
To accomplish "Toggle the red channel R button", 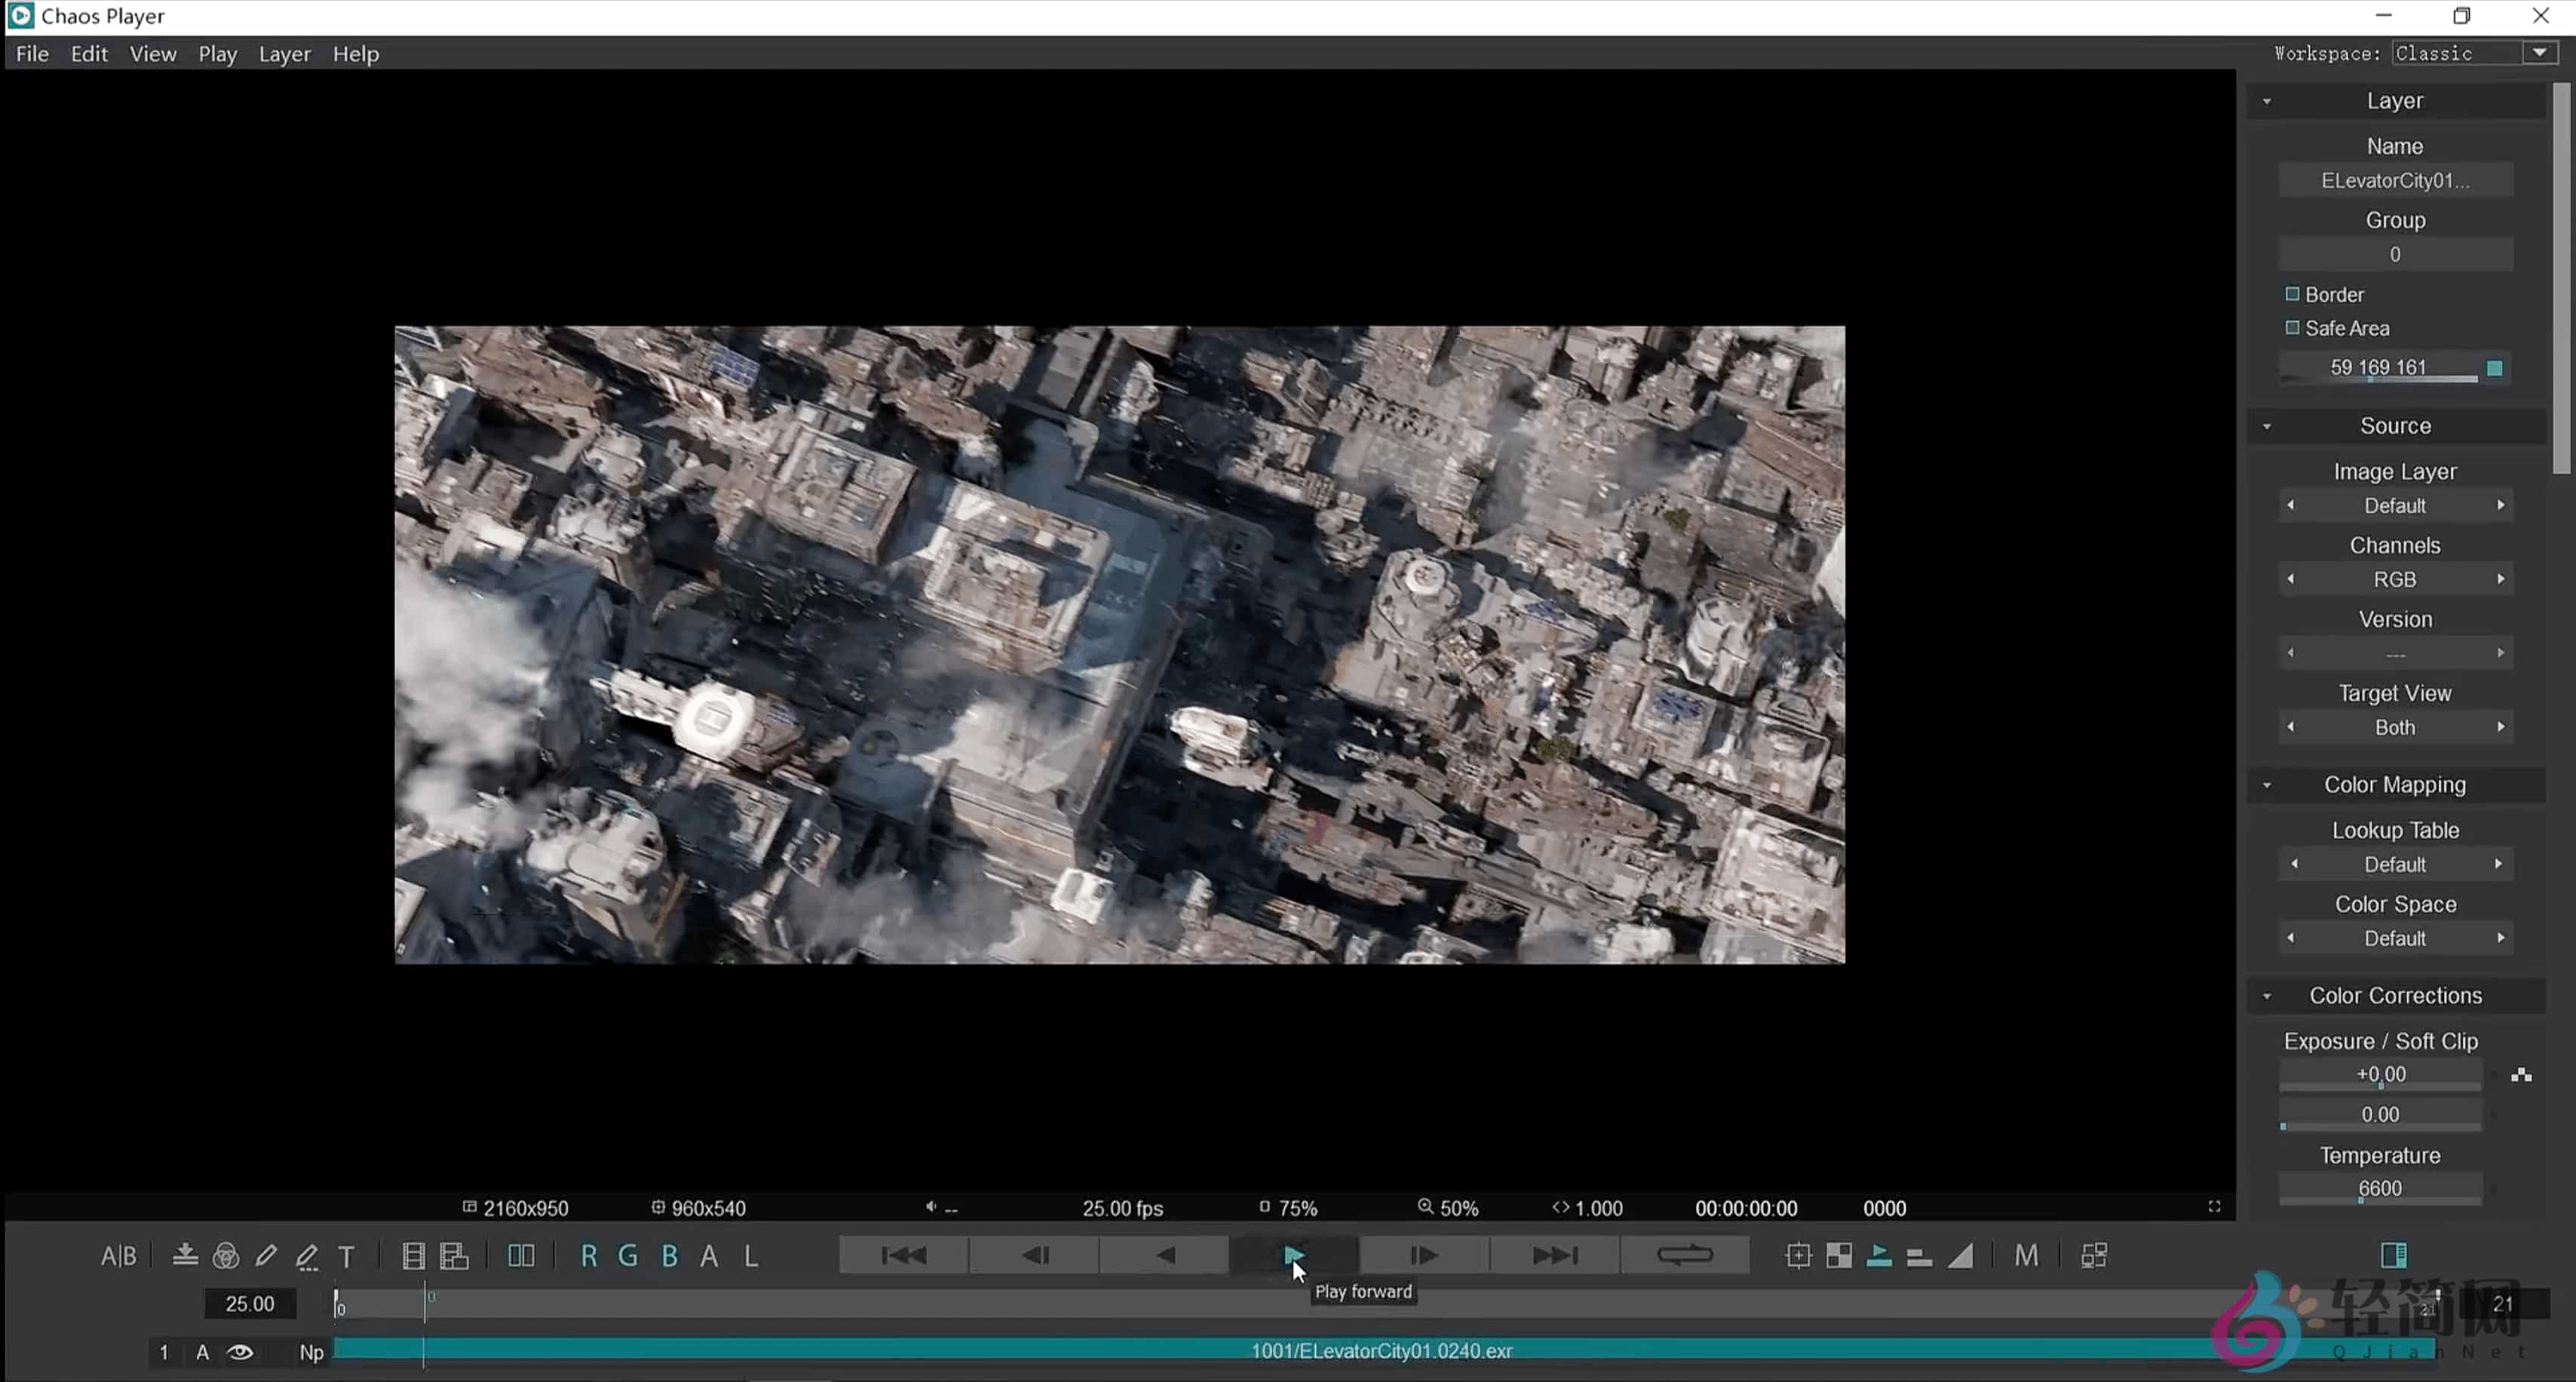I will pyautogui.click(x=588, y=1256).
